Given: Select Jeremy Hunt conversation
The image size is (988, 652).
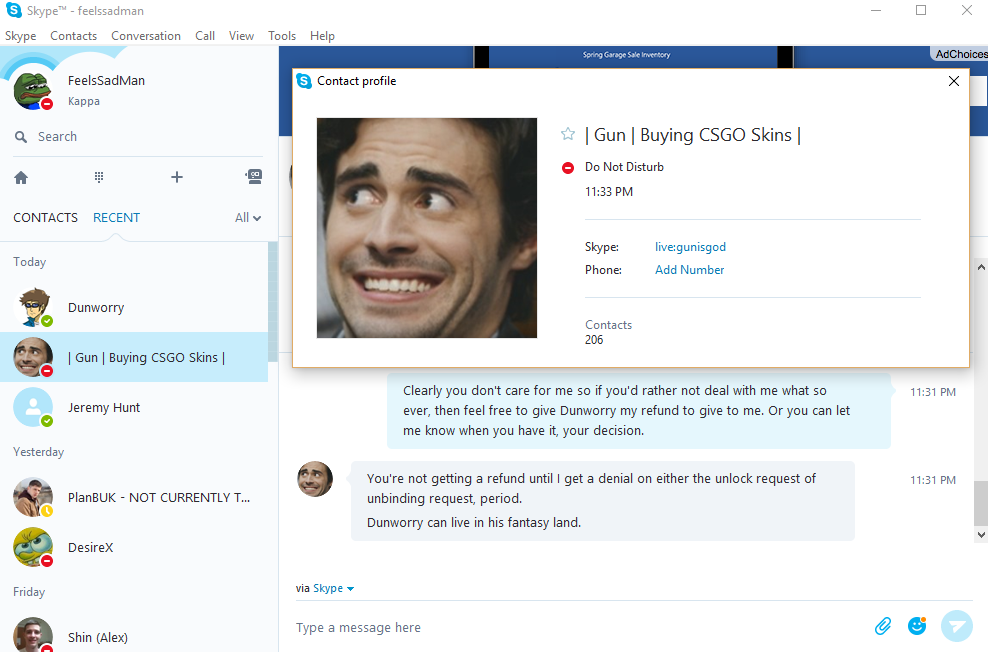Looking at the screenshot, I should point(134,408).
